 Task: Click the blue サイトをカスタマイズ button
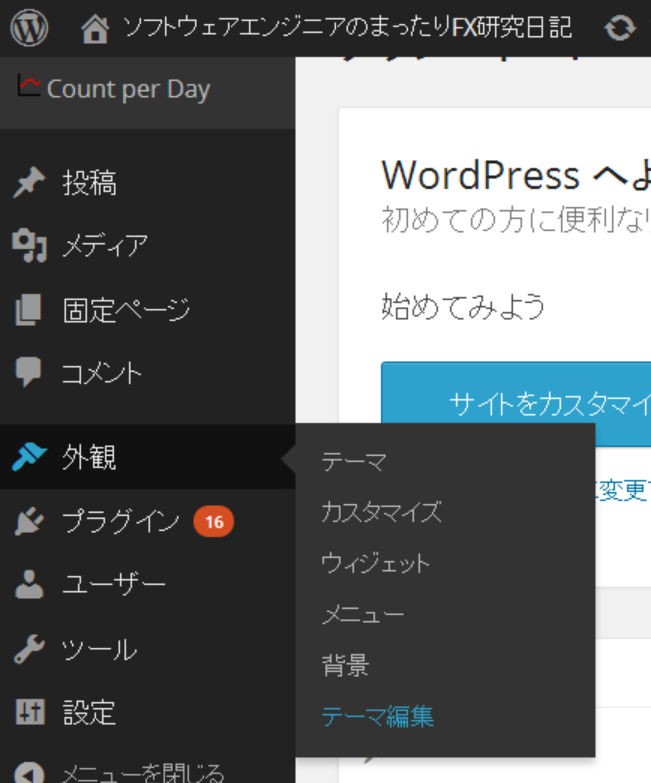pos(516,403)
